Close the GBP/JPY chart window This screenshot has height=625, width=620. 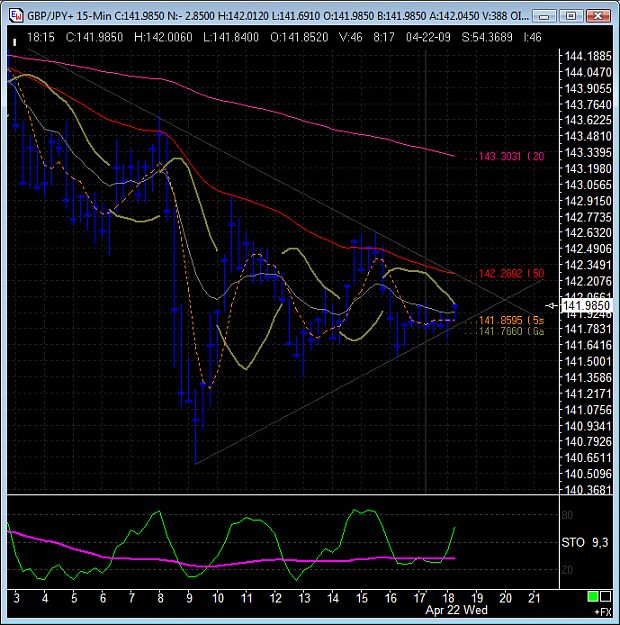click(x=598, y=16)
